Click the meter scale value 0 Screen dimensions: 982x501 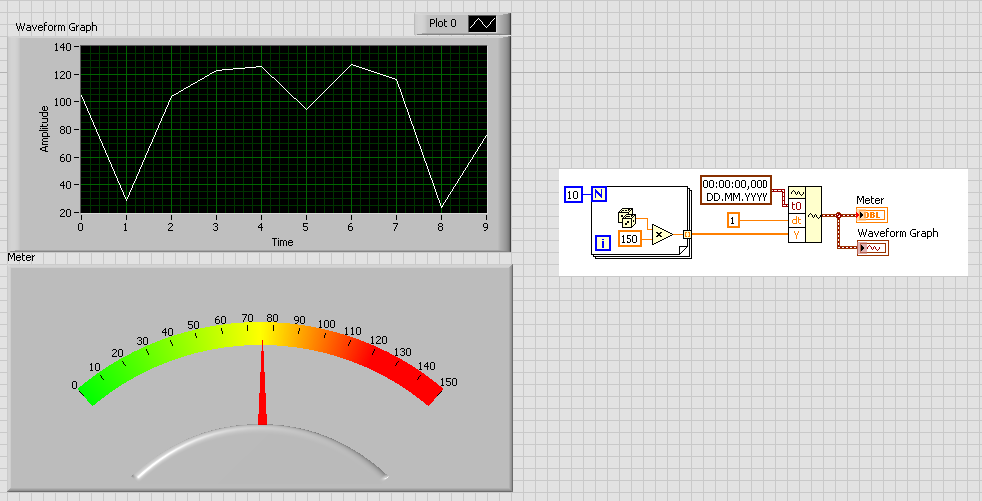pyautogui.click(x=74, y=385)
